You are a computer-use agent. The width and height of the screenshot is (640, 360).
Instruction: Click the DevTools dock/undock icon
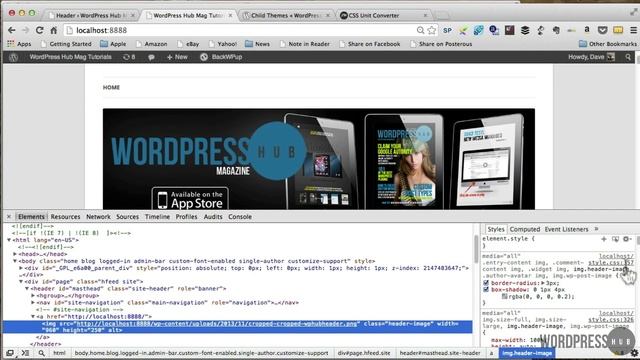(x=10, y=353)
